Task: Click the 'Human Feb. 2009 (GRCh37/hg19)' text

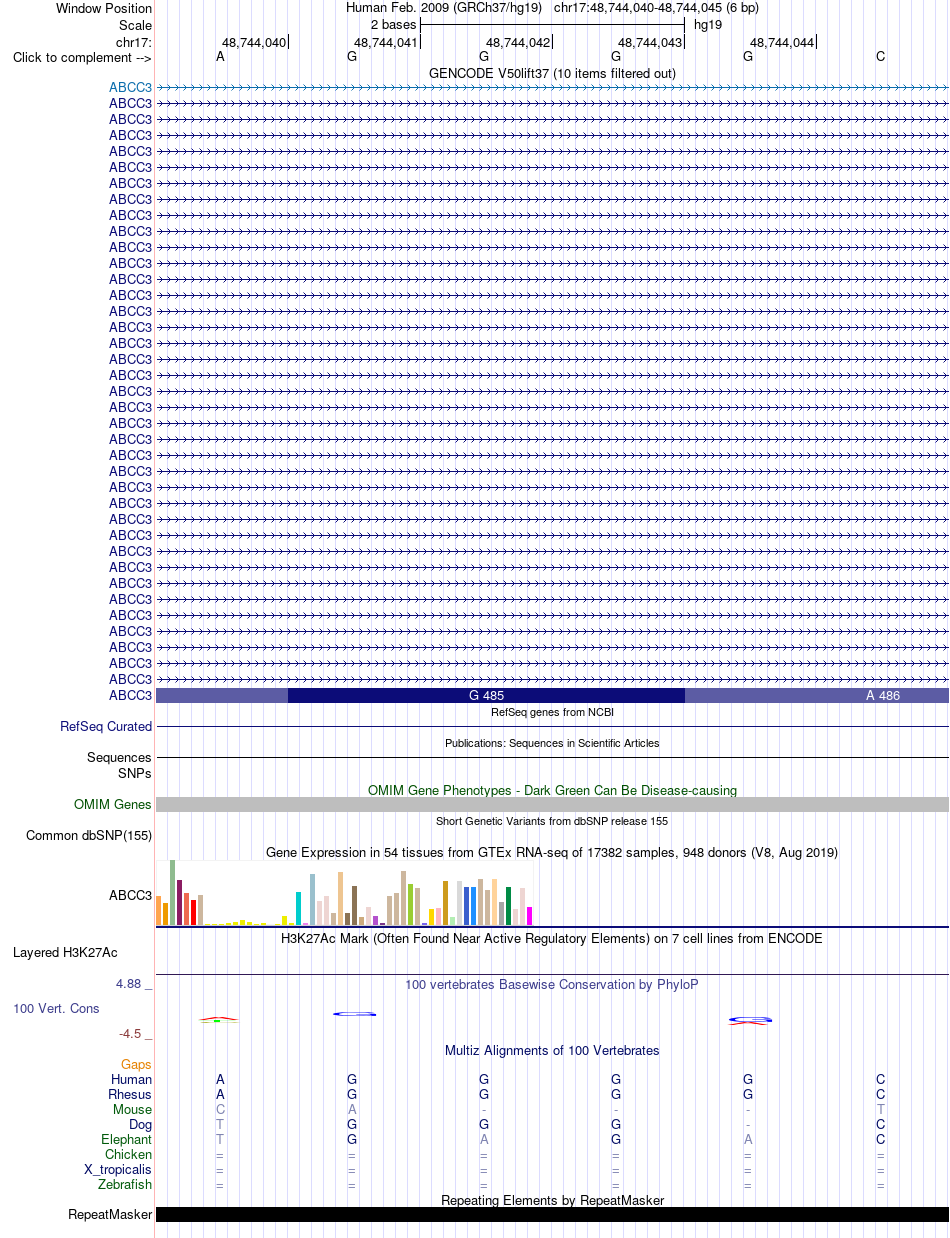Action: [444, 8]
